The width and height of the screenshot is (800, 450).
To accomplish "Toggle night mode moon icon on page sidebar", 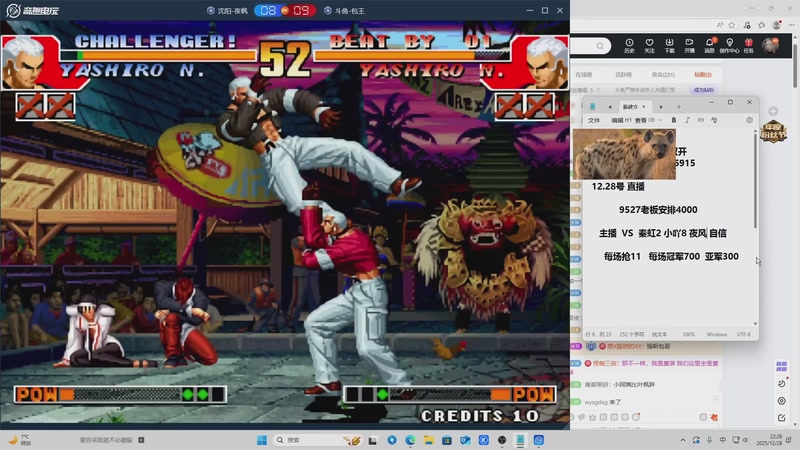I will coord(781,383).
